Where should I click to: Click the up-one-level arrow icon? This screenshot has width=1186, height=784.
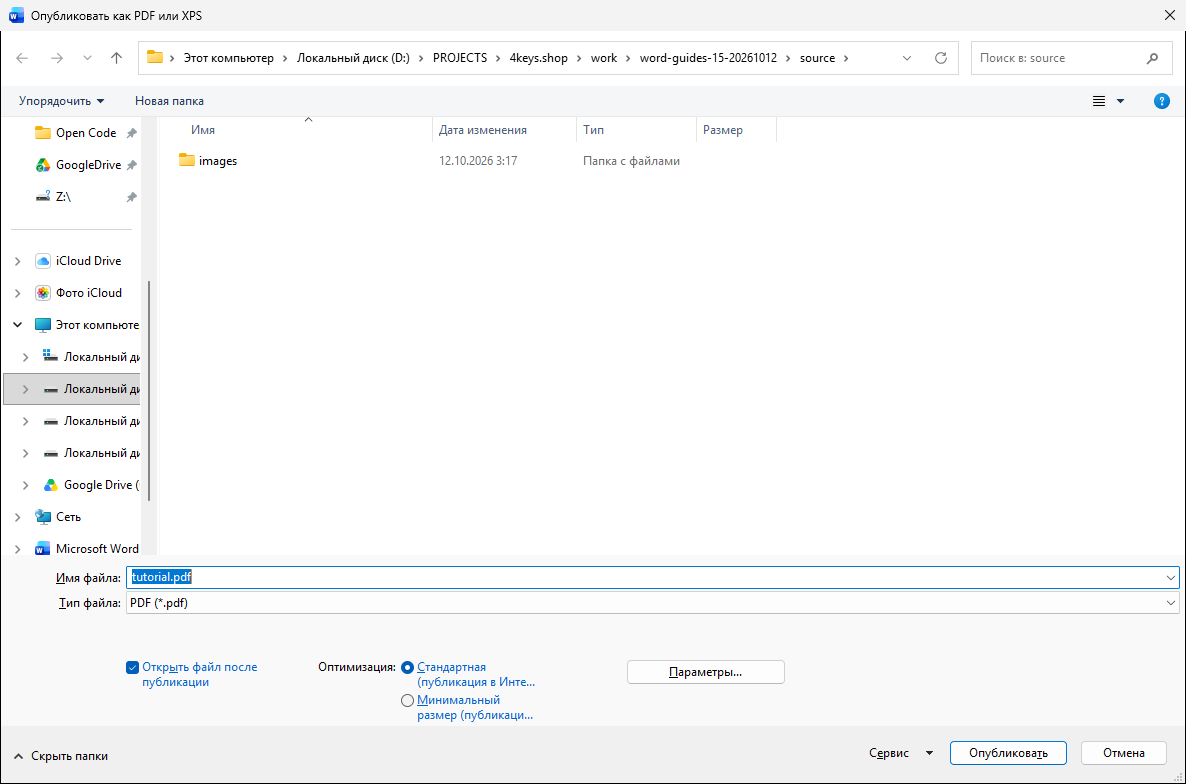coord(116,57)
